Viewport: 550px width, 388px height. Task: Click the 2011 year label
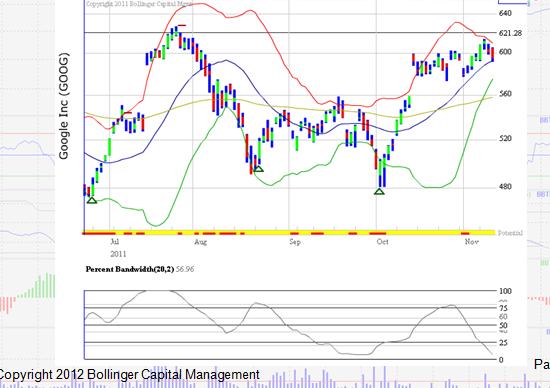click(118, 254)
